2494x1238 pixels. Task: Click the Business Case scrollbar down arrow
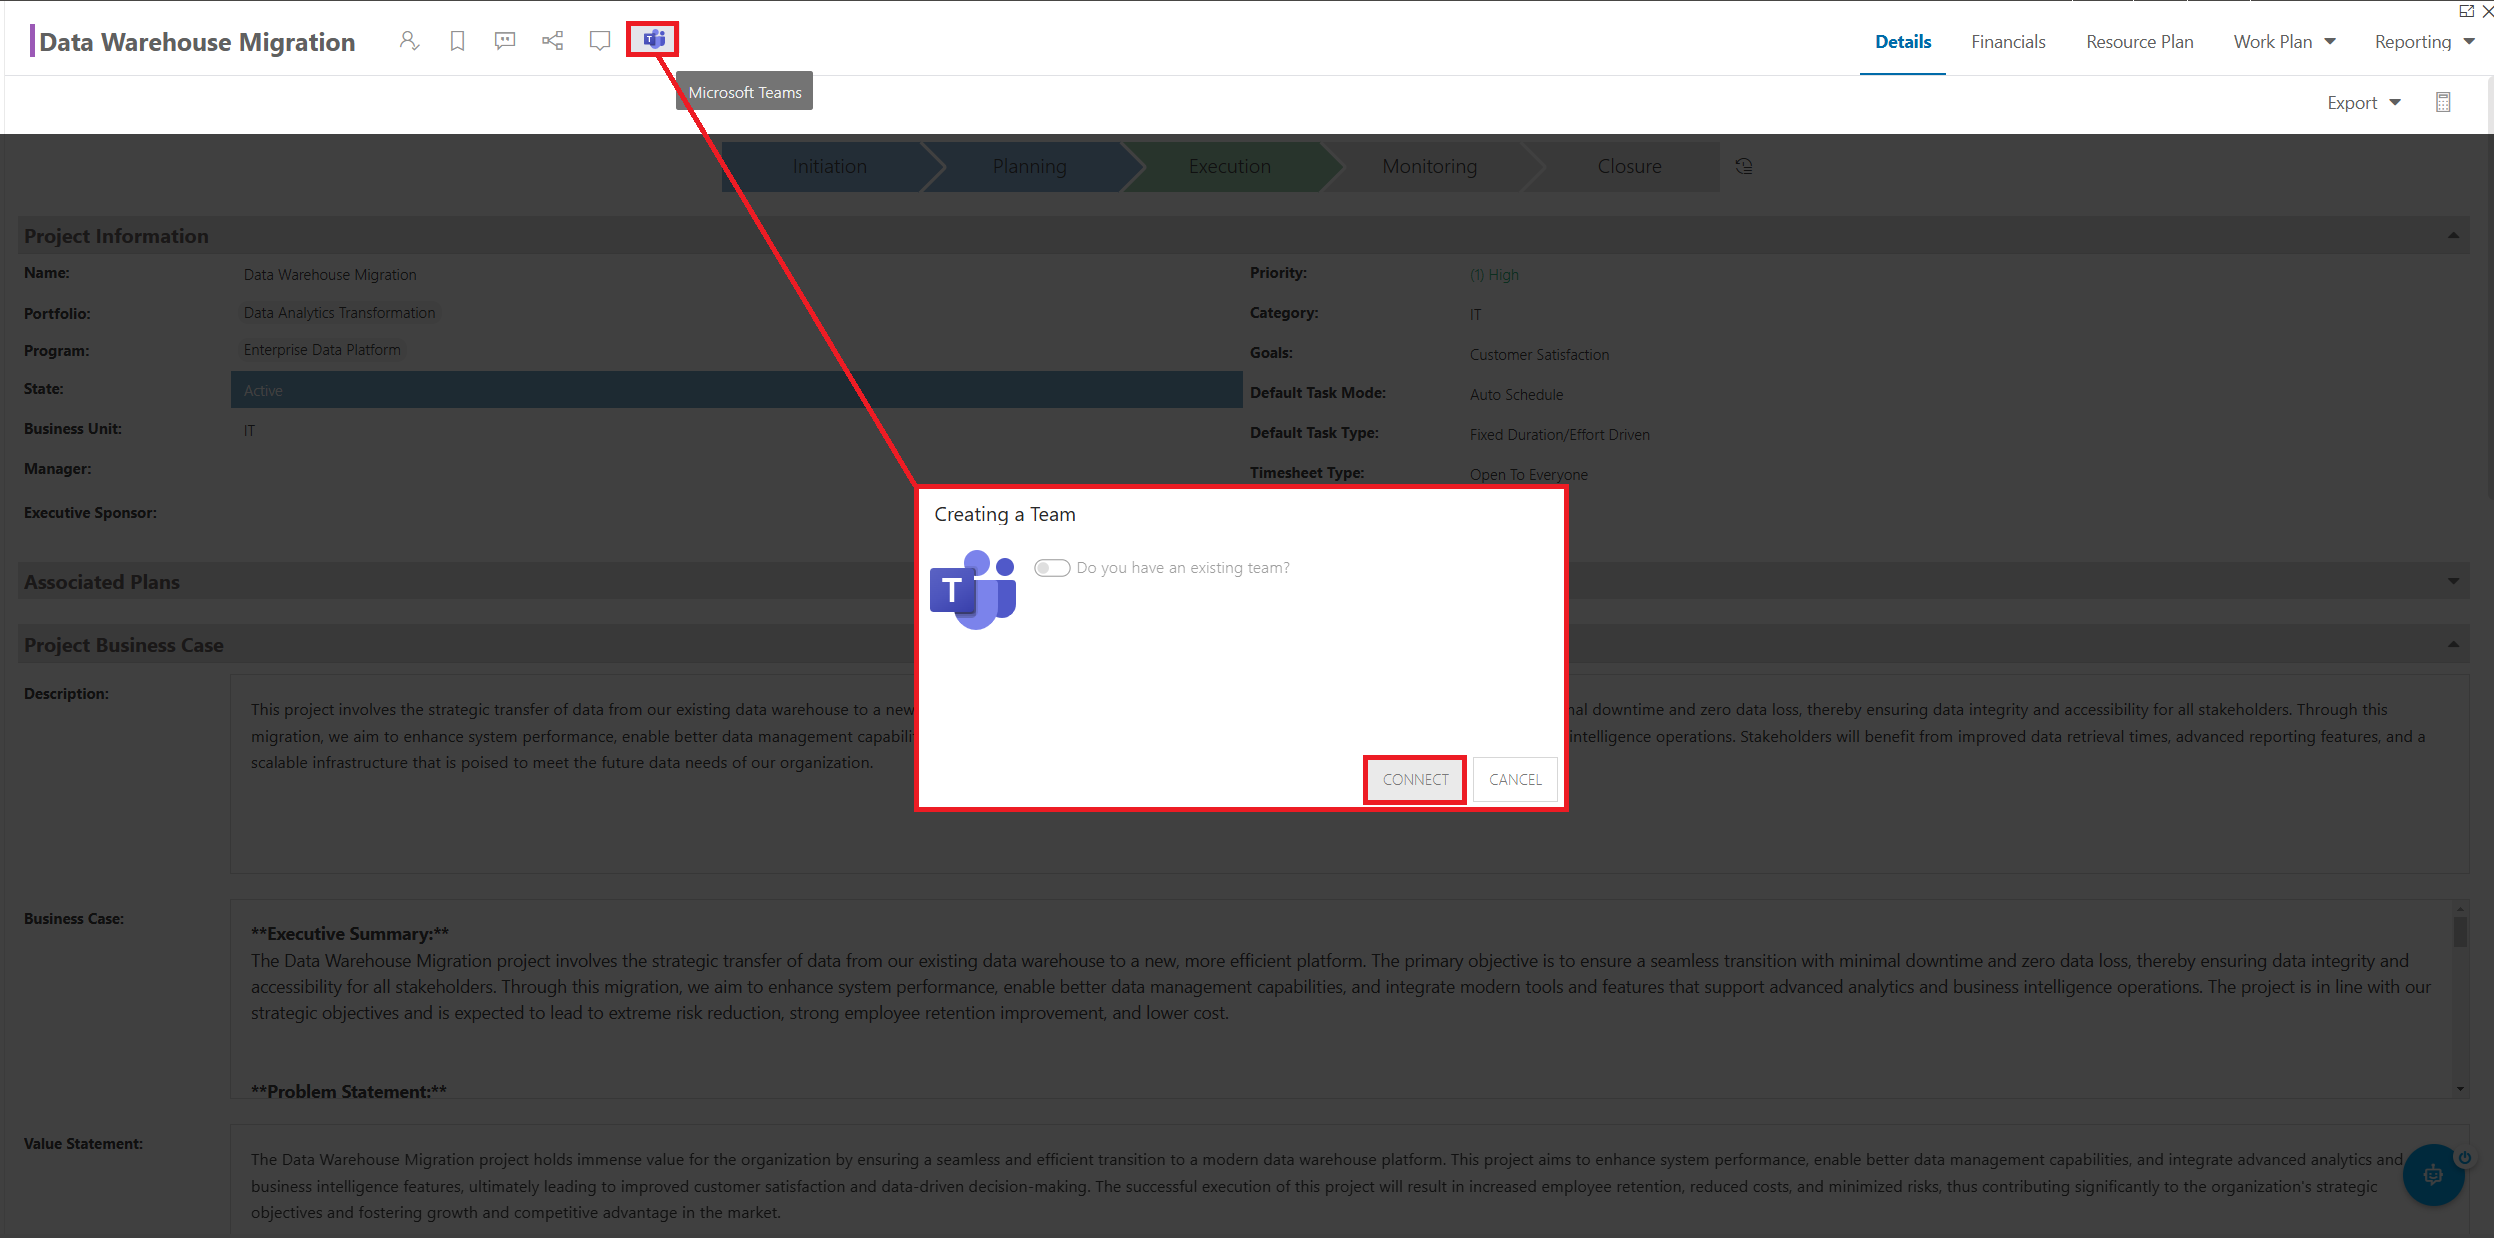point(2460,1090)
